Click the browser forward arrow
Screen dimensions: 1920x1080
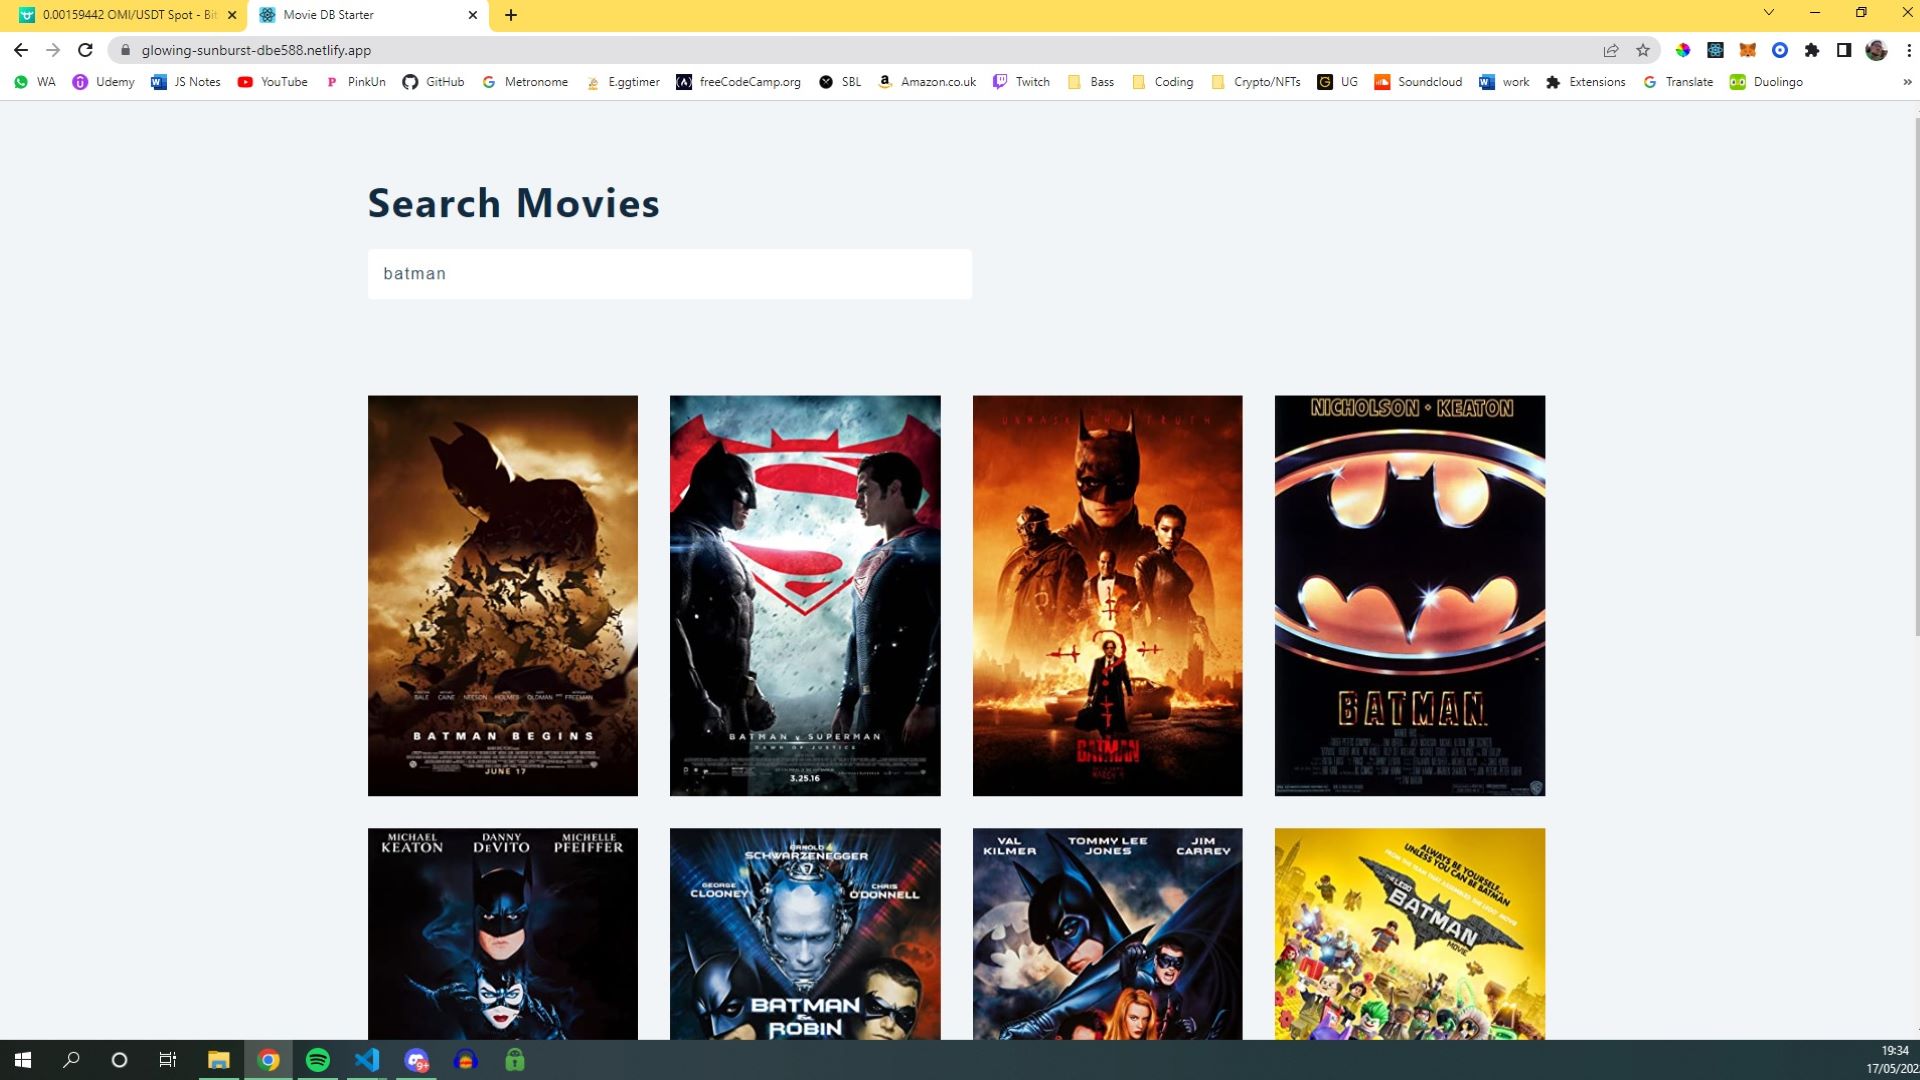coord(53,50)
